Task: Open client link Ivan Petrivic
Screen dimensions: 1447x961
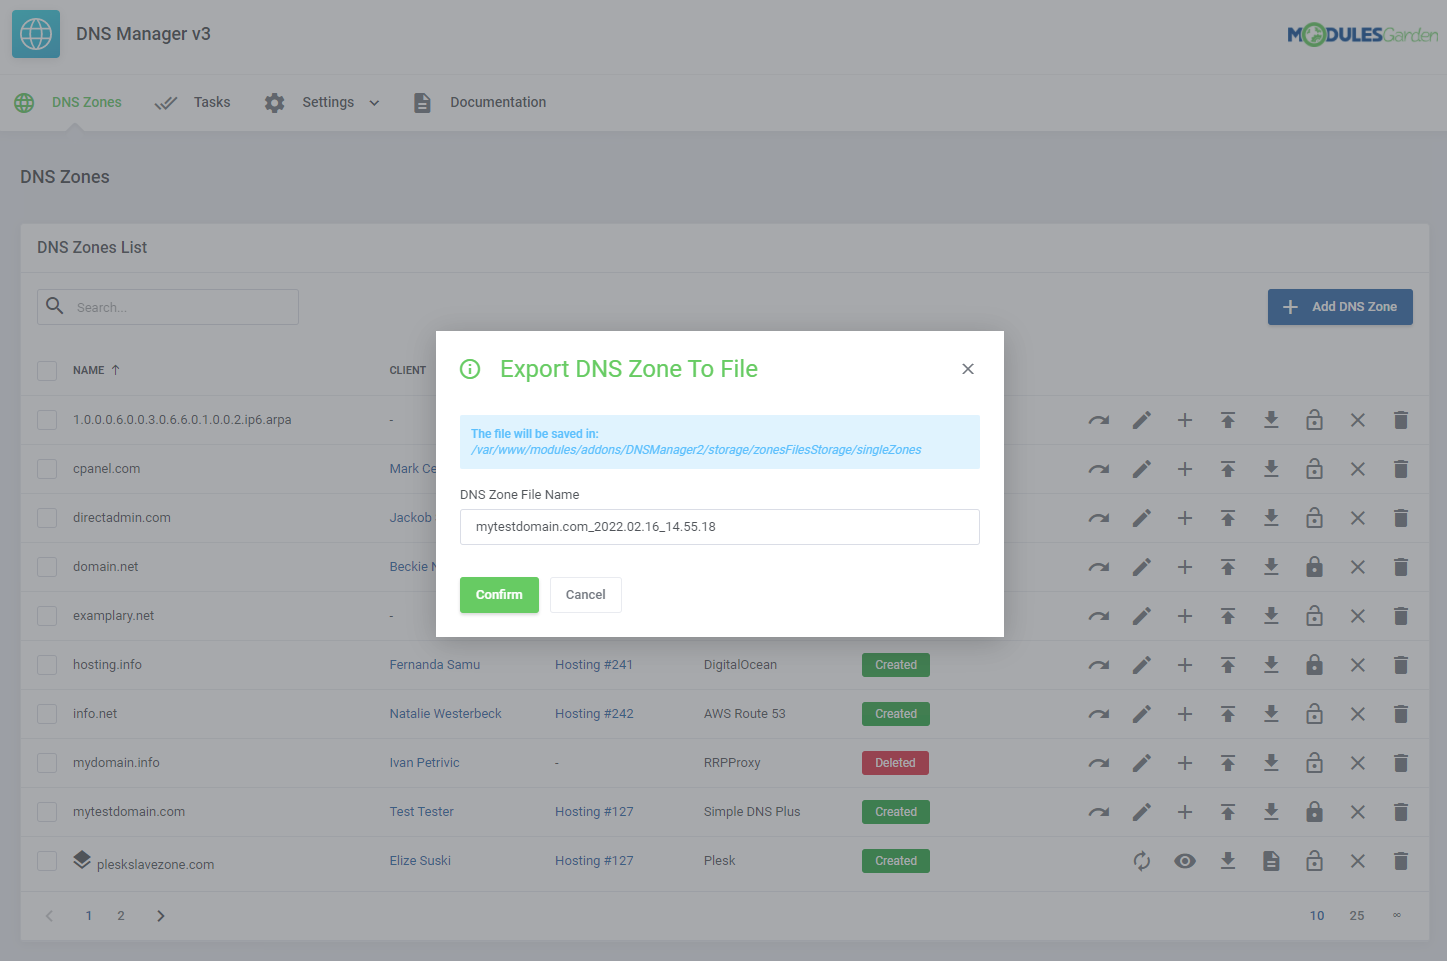Action: [x=424, y=763]
